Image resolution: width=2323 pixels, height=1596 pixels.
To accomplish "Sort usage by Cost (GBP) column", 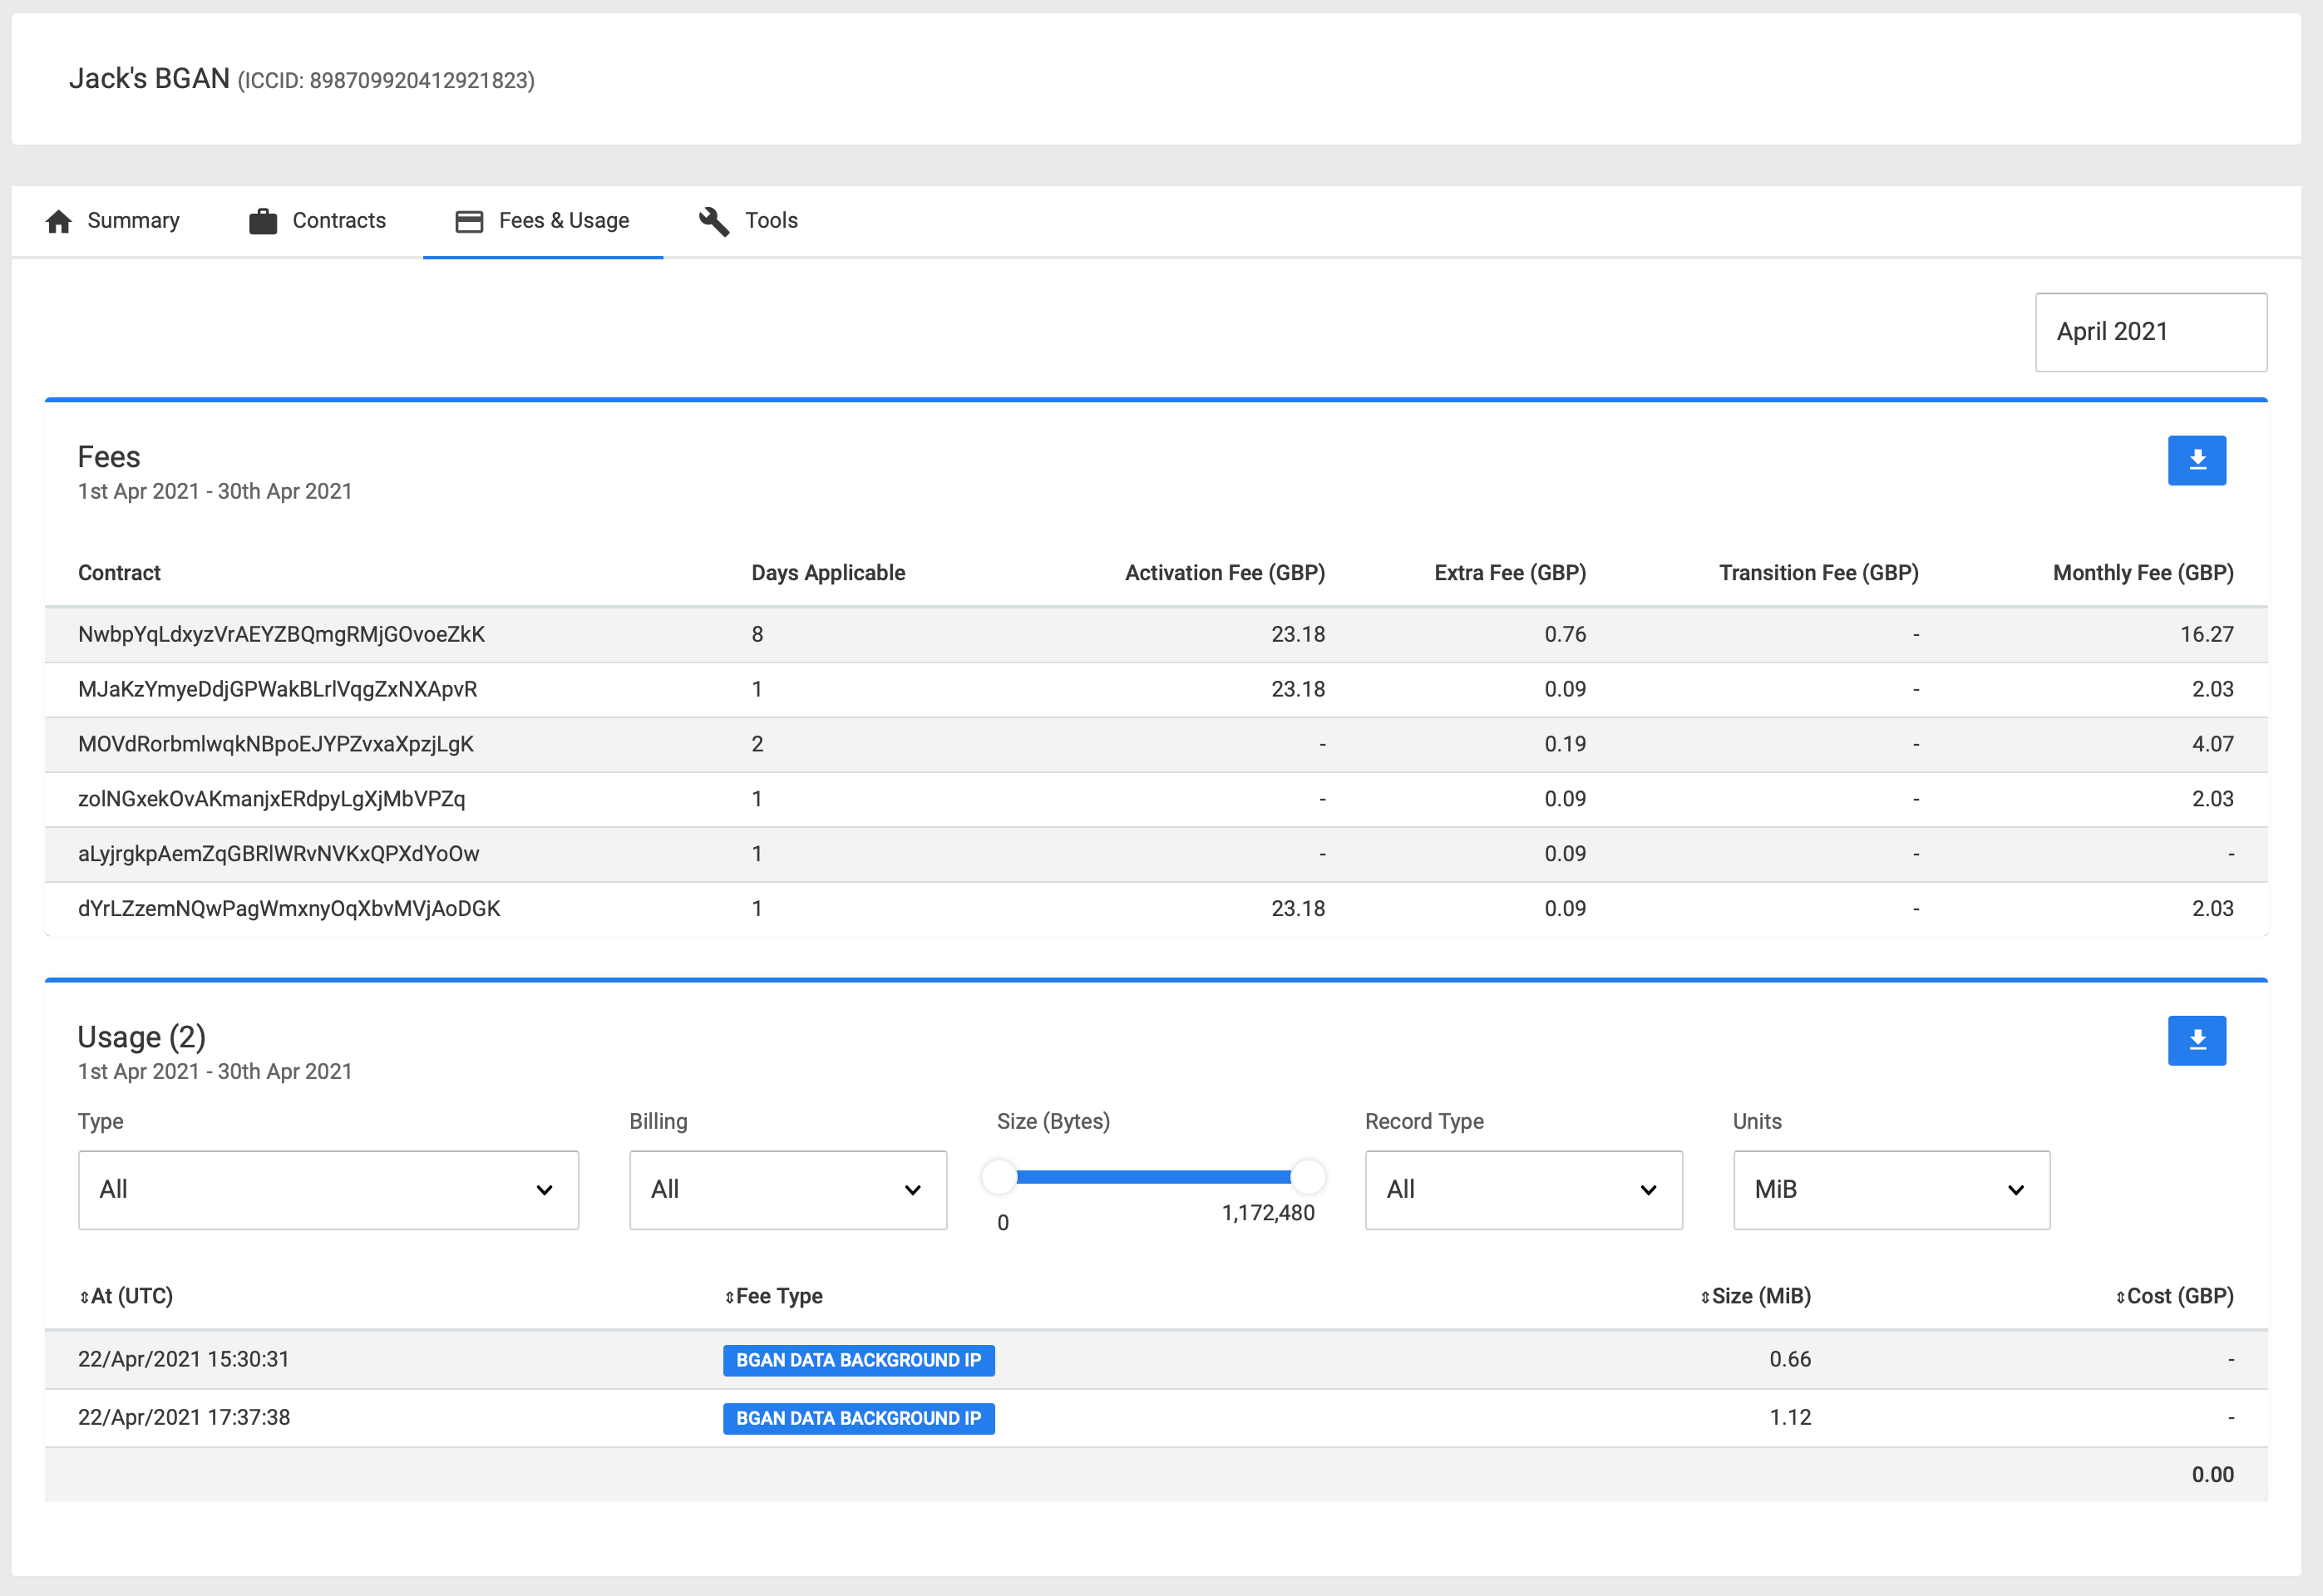I will pos(2174,1296).
